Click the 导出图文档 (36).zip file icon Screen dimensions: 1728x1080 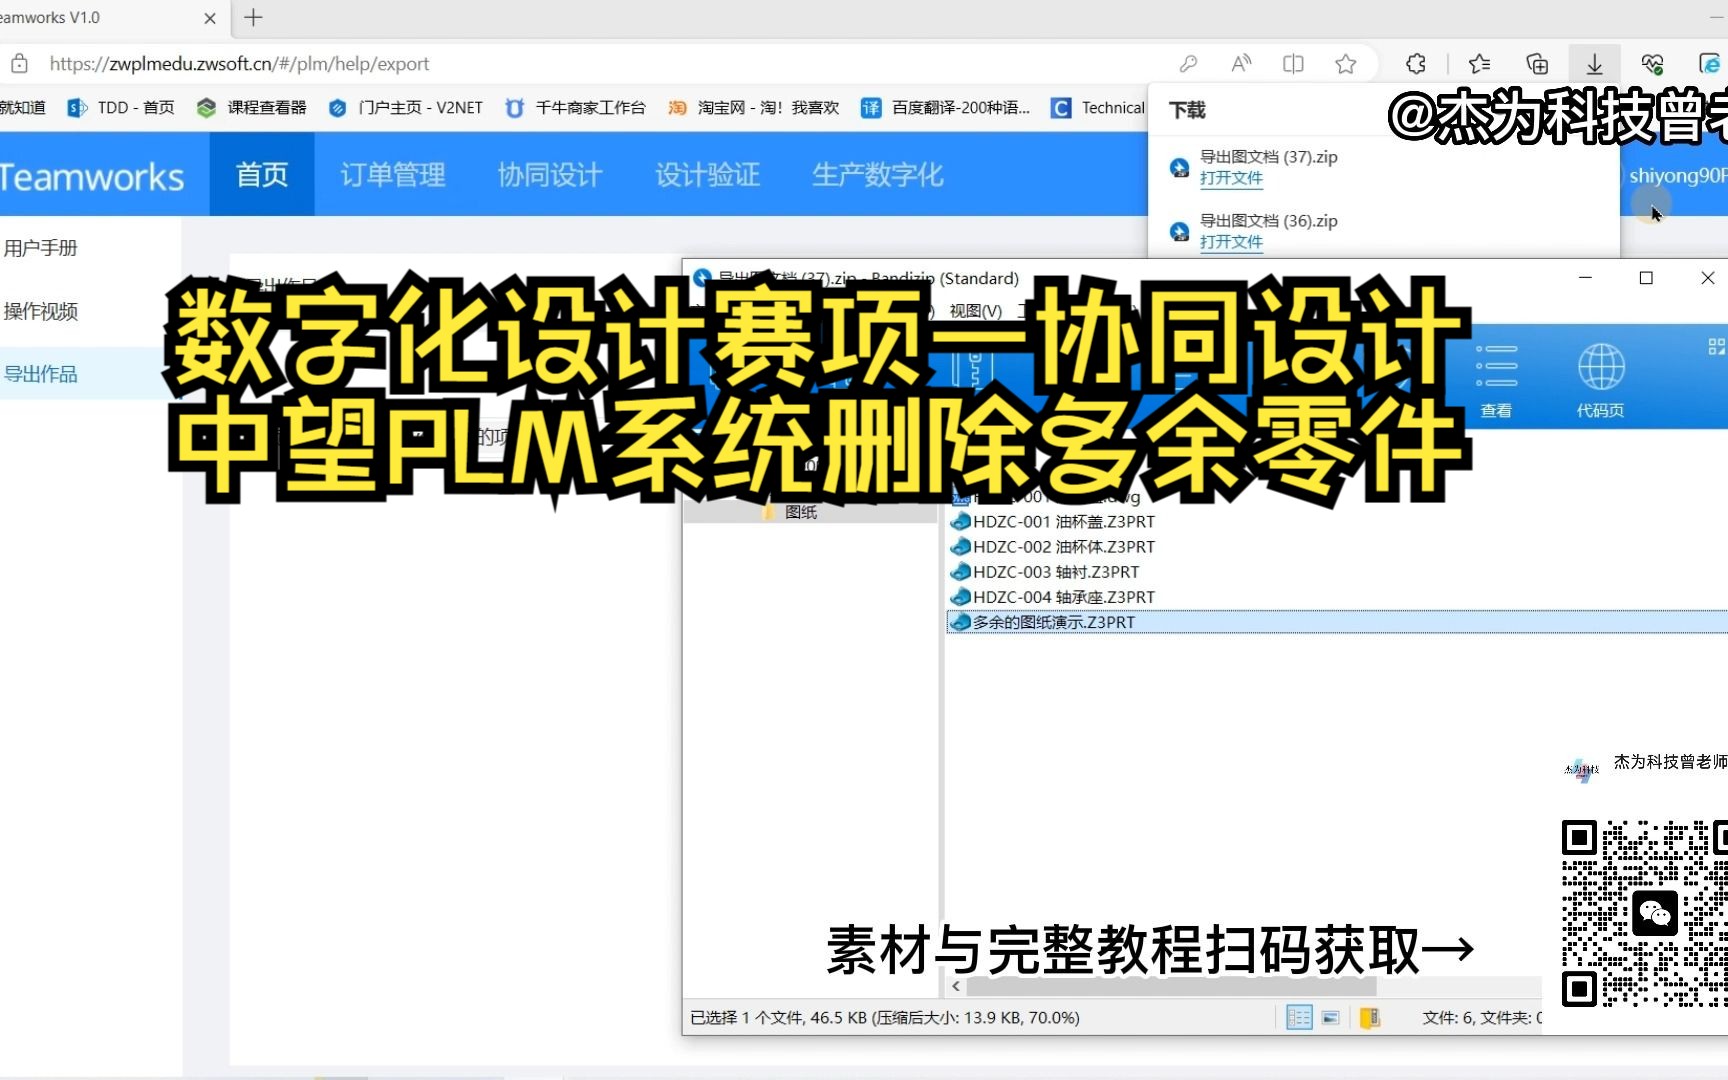[x=1180, y=231]
